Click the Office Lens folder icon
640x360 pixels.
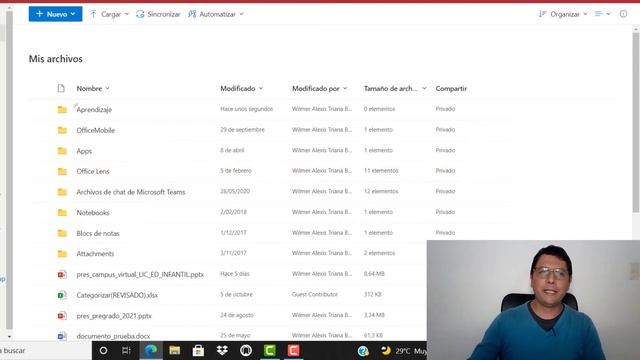pos(62,171)
